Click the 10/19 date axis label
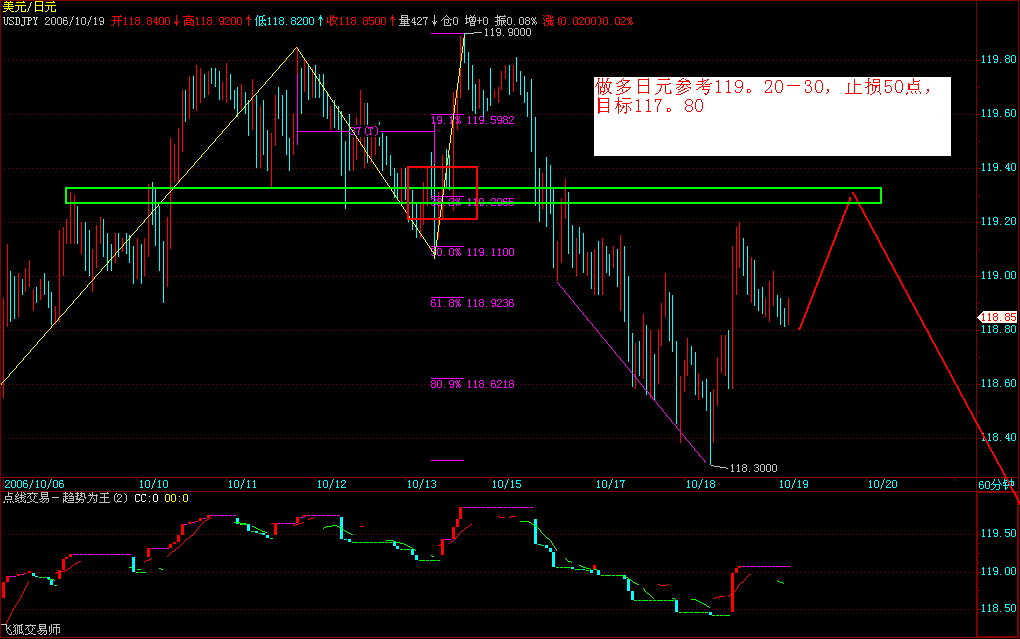The image size is (1020, 639). tap(794, 484)
